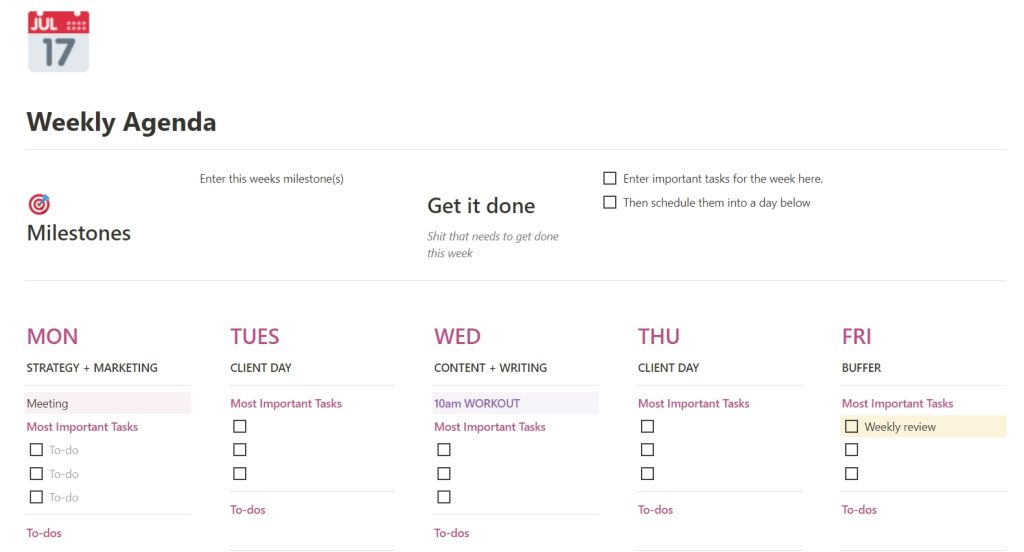1024x552 pixels.
Task: Click the 10am WORKOUT block under WED
Action: pyautogui.click(x=515, y=403)
